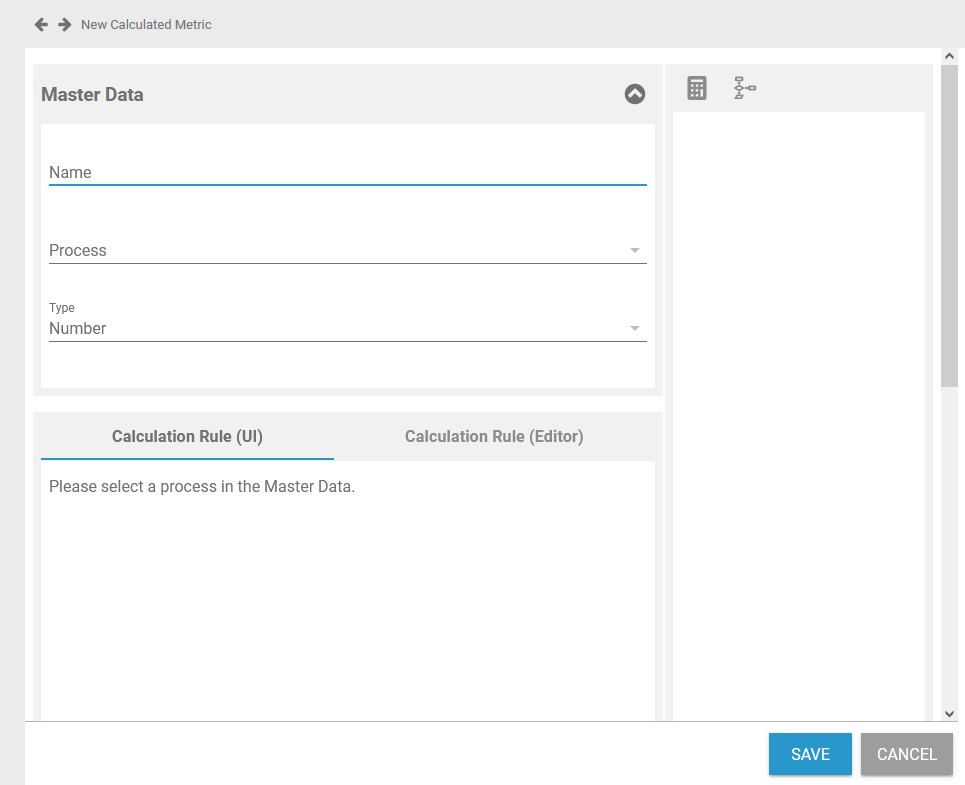
Task: Click the back arrow icon
Action: [41, 24]
